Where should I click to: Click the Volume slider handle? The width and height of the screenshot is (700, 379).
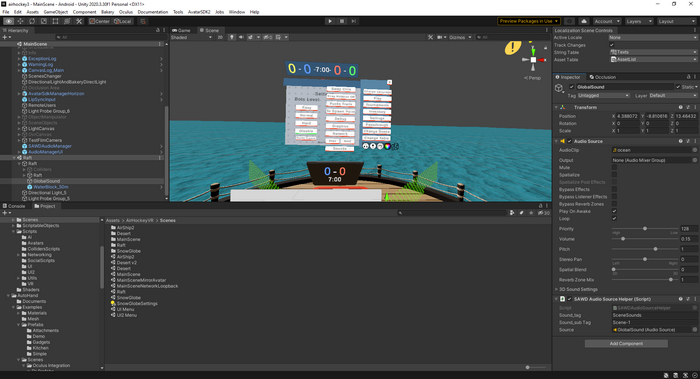tap(623, 239)
